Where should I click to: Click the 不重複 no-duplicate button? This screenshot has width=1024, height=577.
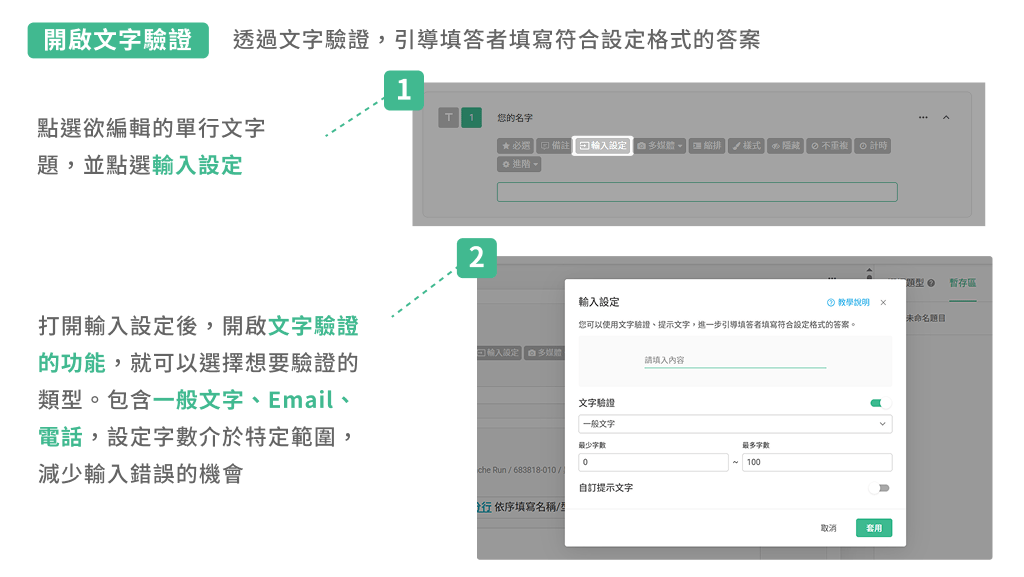829,146
